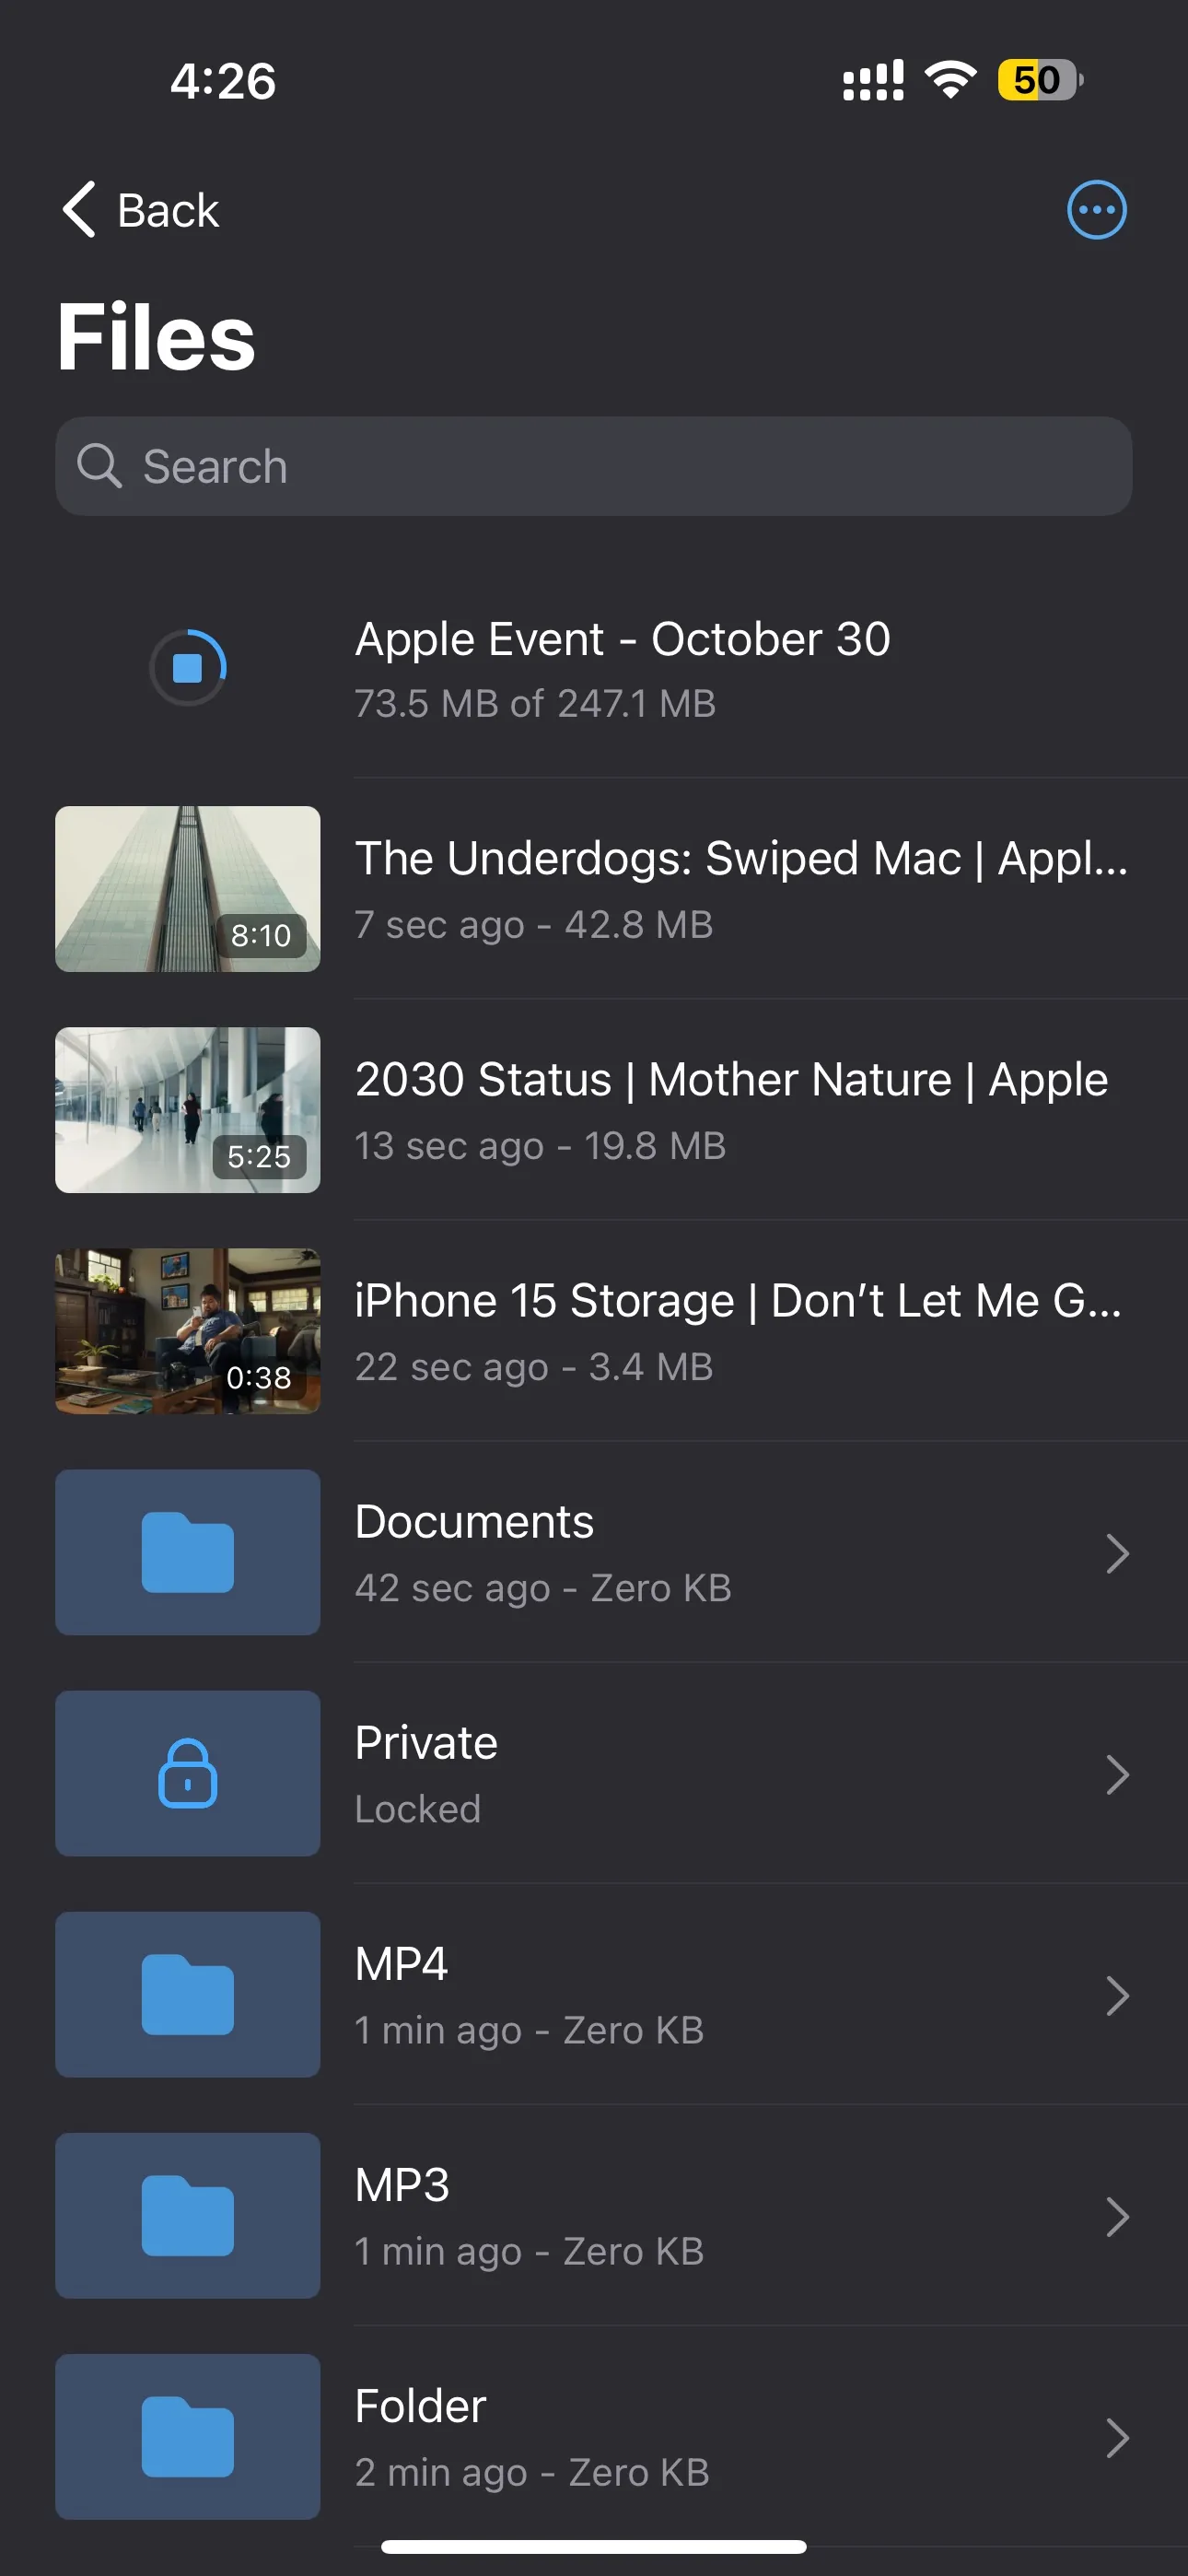1188x2576 pixels.
Task: Tap the cellular signal bars icon
Action: click(x=873, y=80)
